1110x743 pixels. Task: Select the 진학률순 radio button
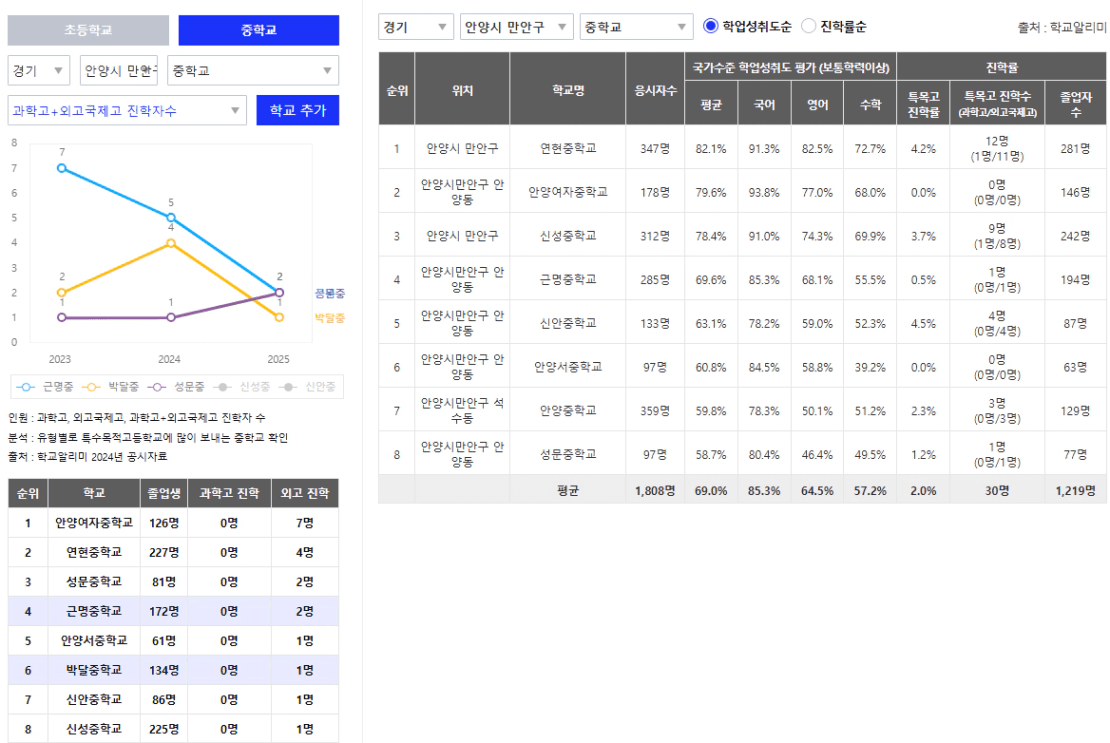point(808,26)
